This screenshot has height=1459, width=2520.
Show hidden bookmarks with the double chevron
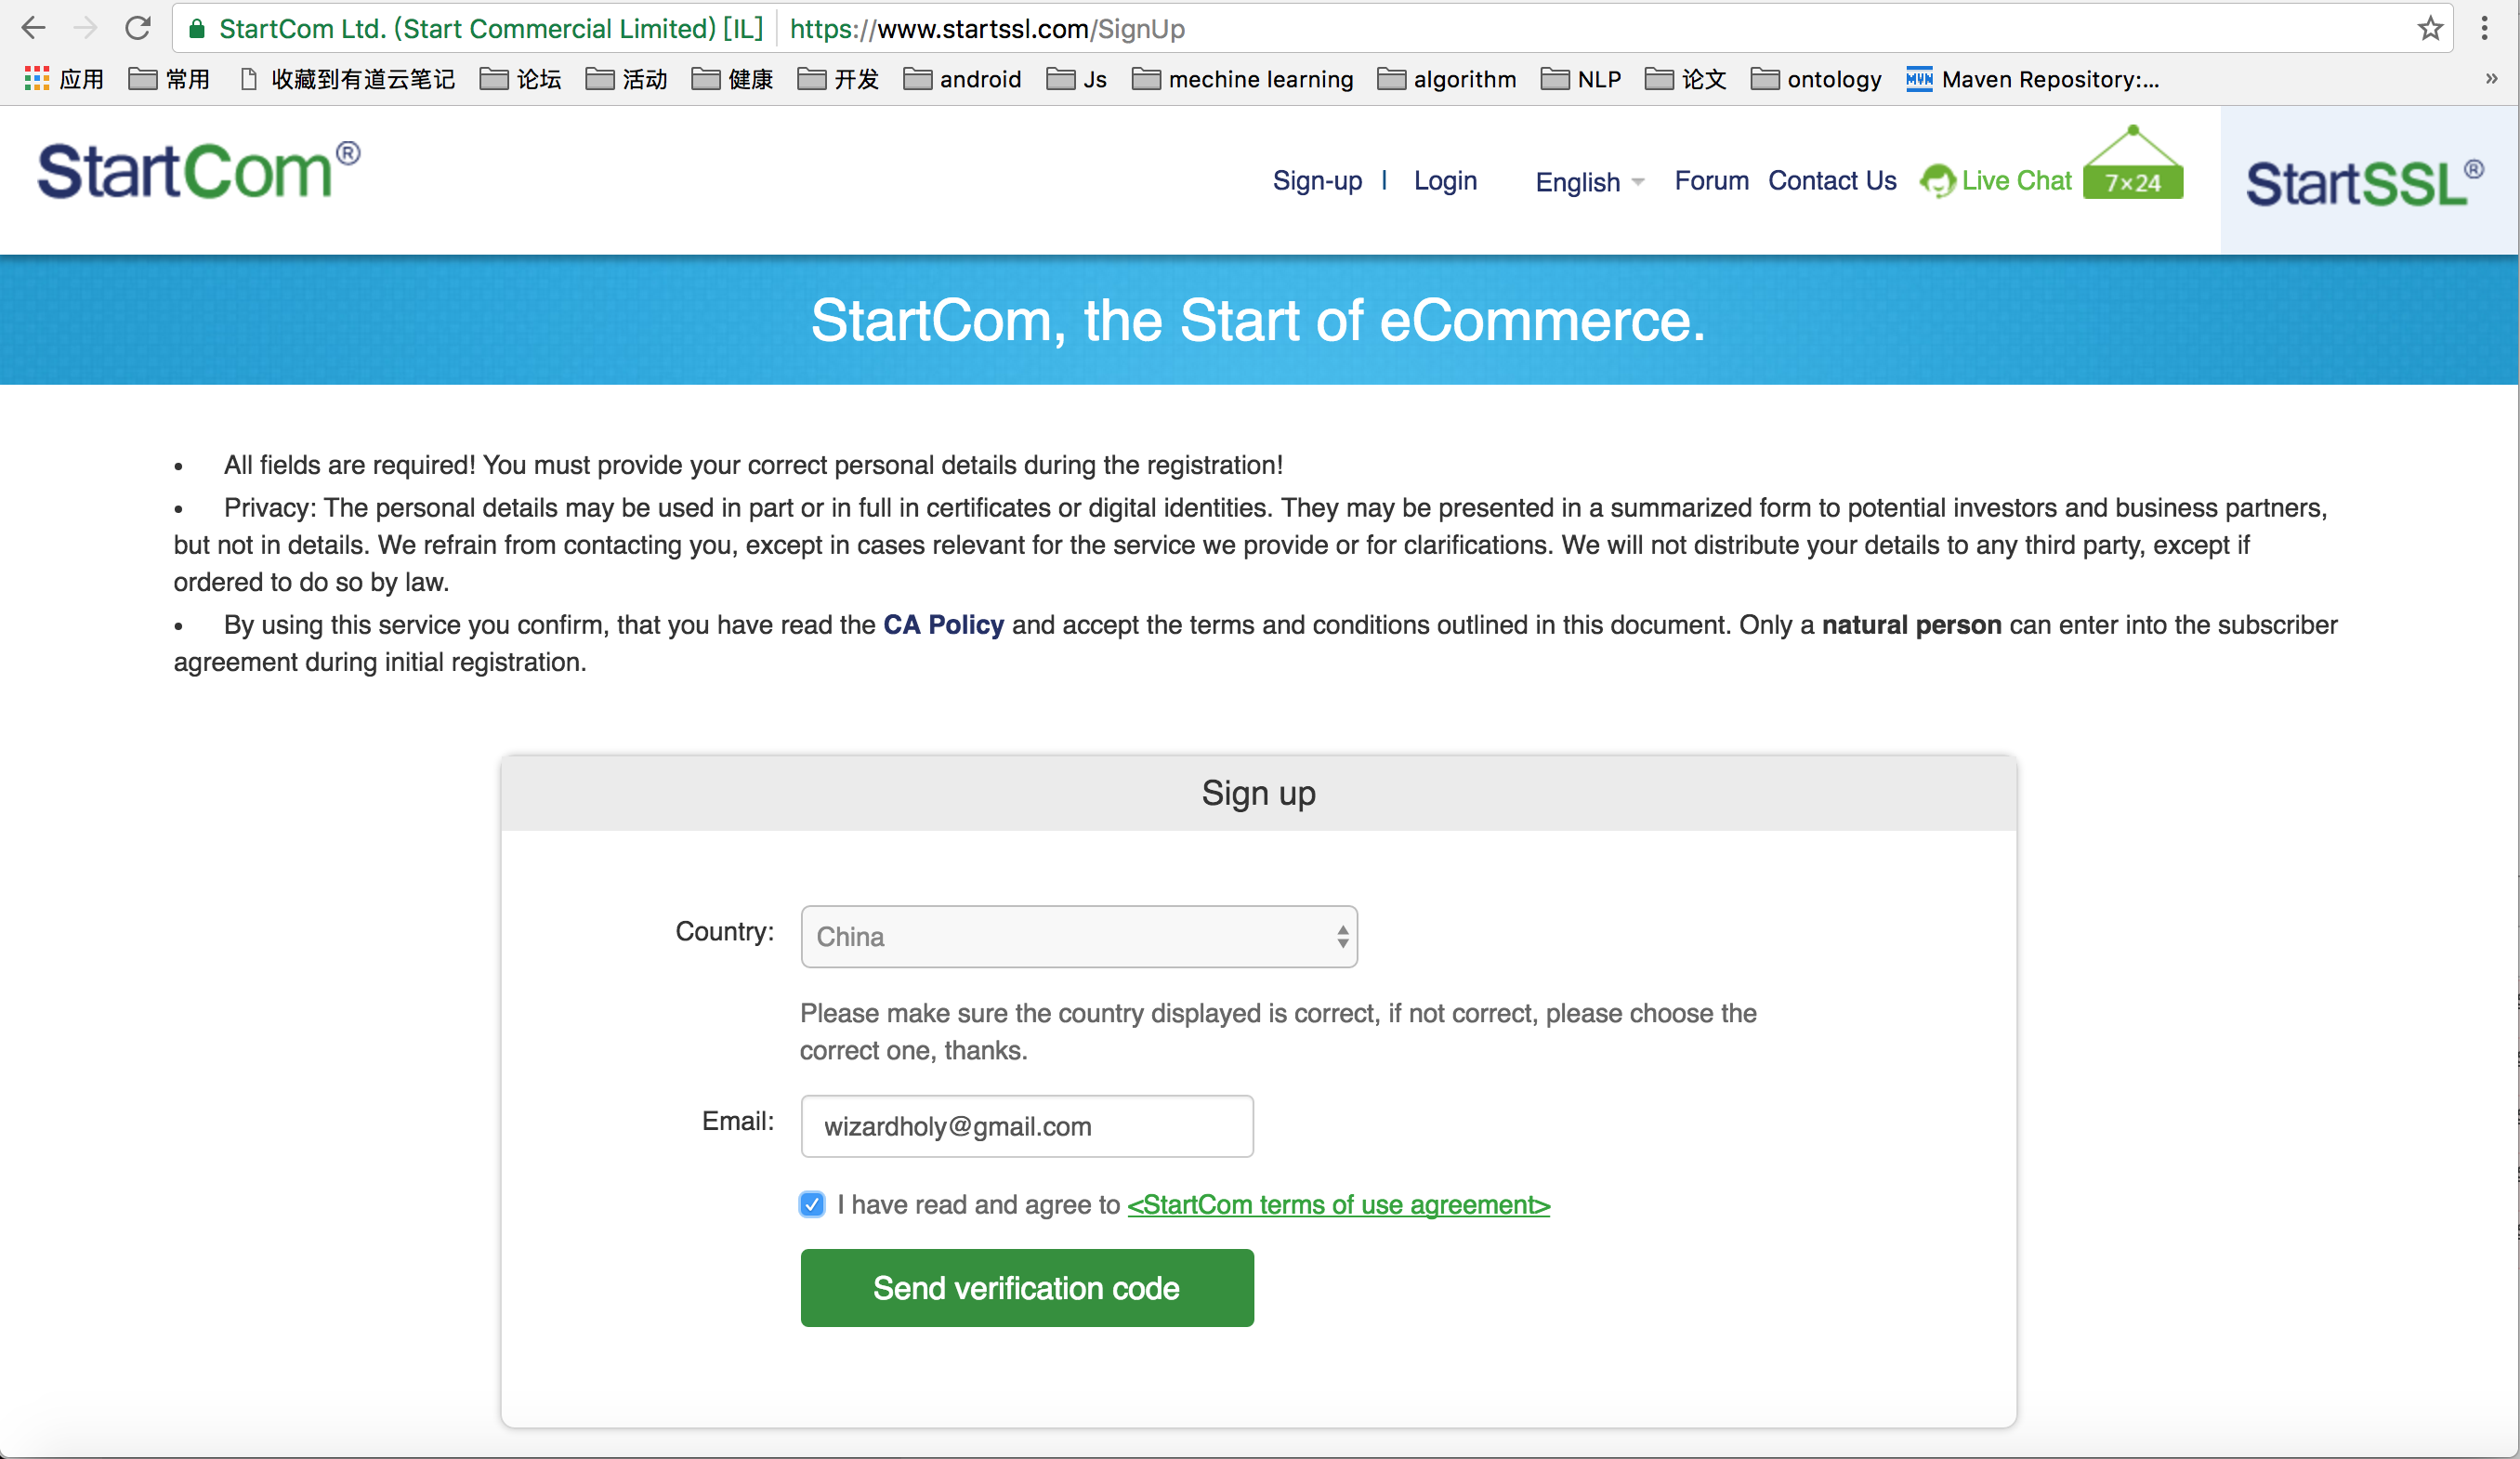(x=2491, y=79)
